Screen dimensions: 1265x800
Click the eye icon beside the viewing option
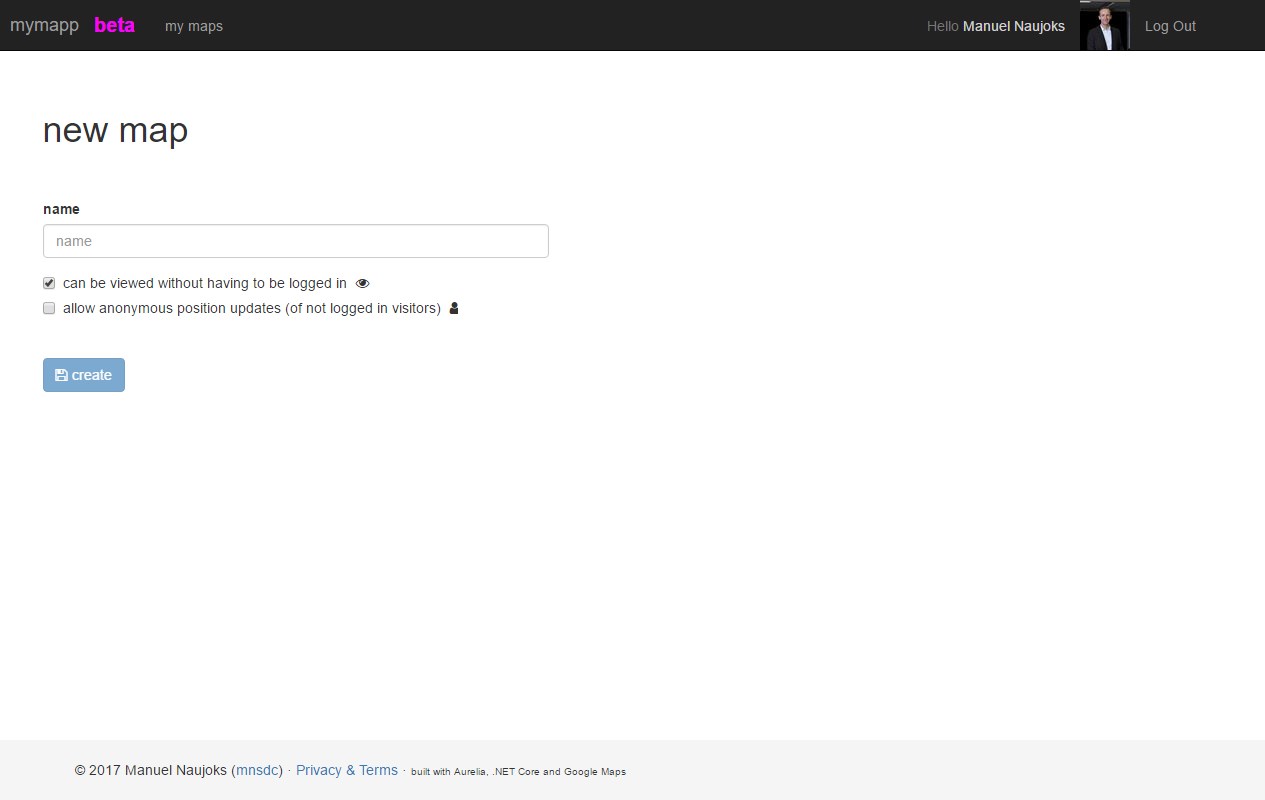[362, 284]
